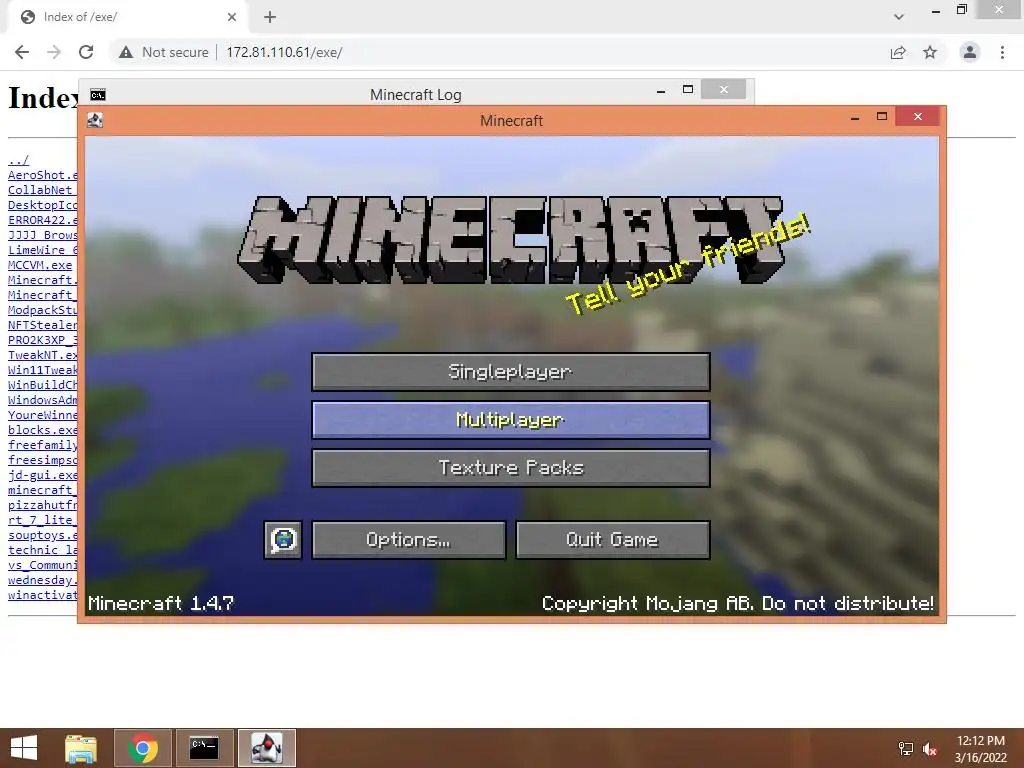Screen dimensions: 1024x768
Task: Click the Minecraft Log console icon
Action: (98, 95)
